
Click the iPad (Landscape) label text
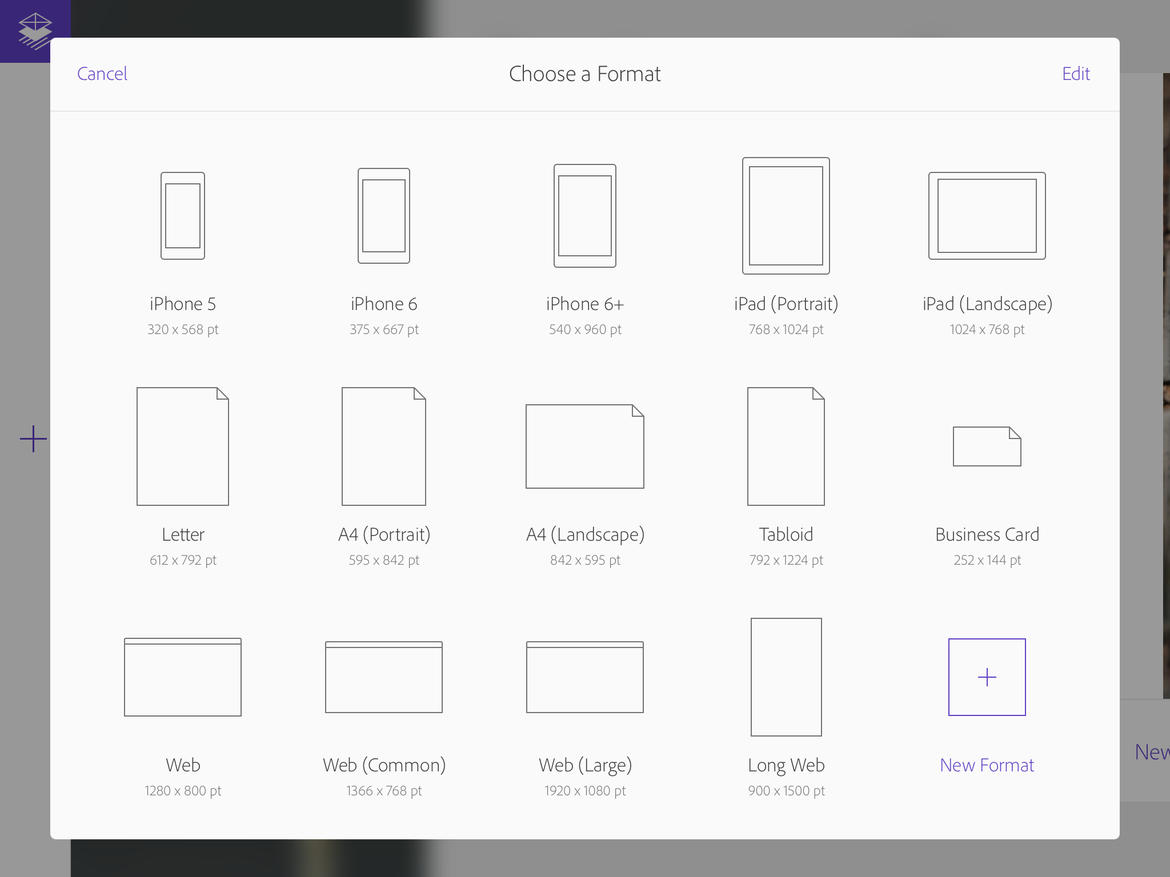pyautogui.click(x=986, y=304)
